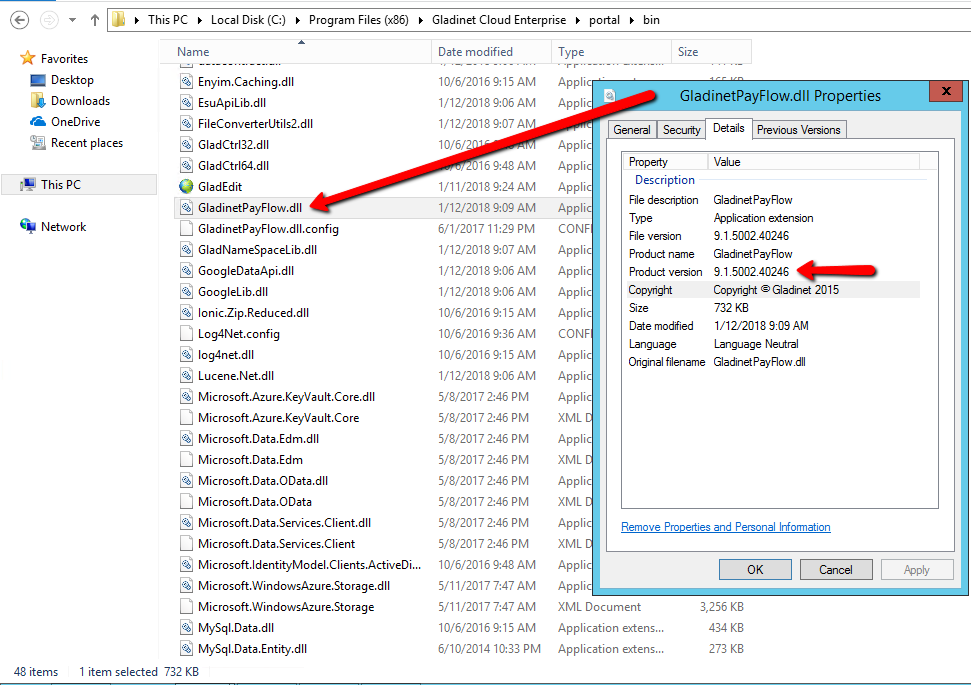Click the Property column header in Details
971x685 pixels.
click(665, 162)
